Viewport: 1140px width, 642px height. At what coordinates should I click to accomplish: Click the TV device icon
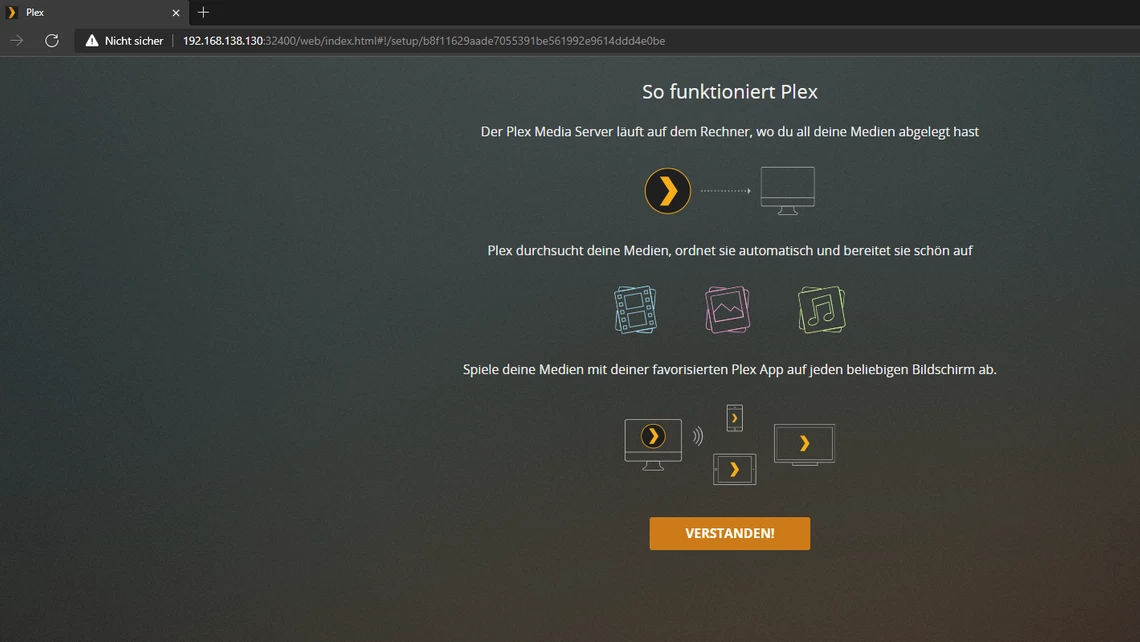[804, 443]
